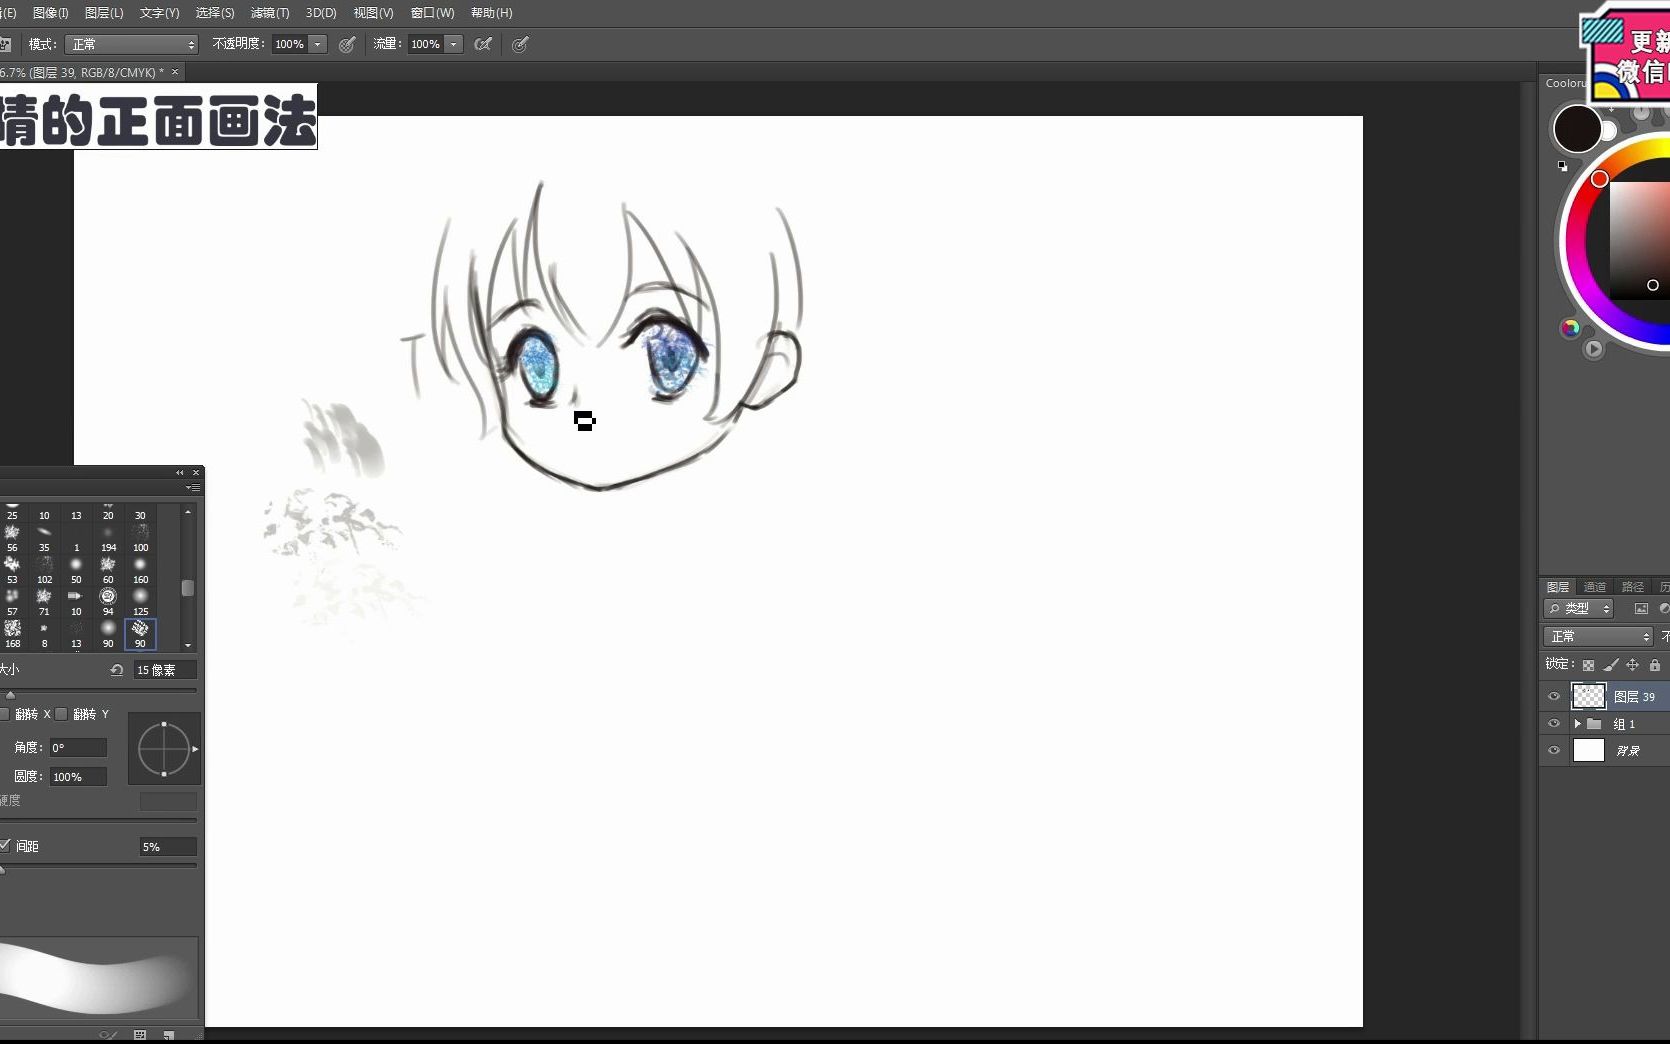Screen dimensions: 1670x1044
Task: Toggle 翻转 Y checkbox
Action: coord(62,714)
